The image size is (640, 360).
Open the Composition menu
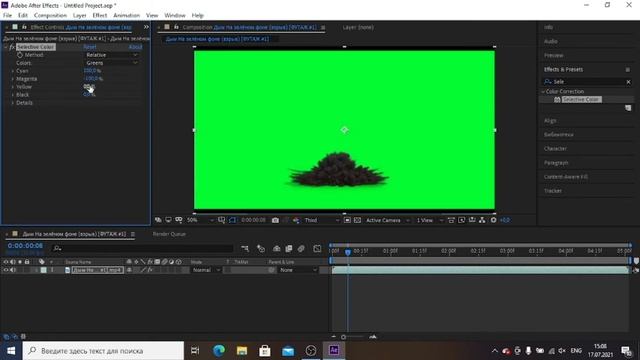(50, 16)
